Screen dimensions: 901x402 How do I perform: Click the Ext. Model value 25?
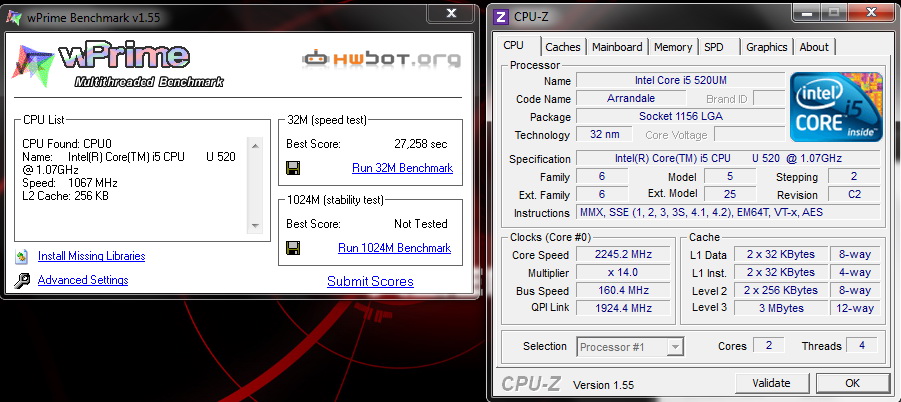[730, 194]
